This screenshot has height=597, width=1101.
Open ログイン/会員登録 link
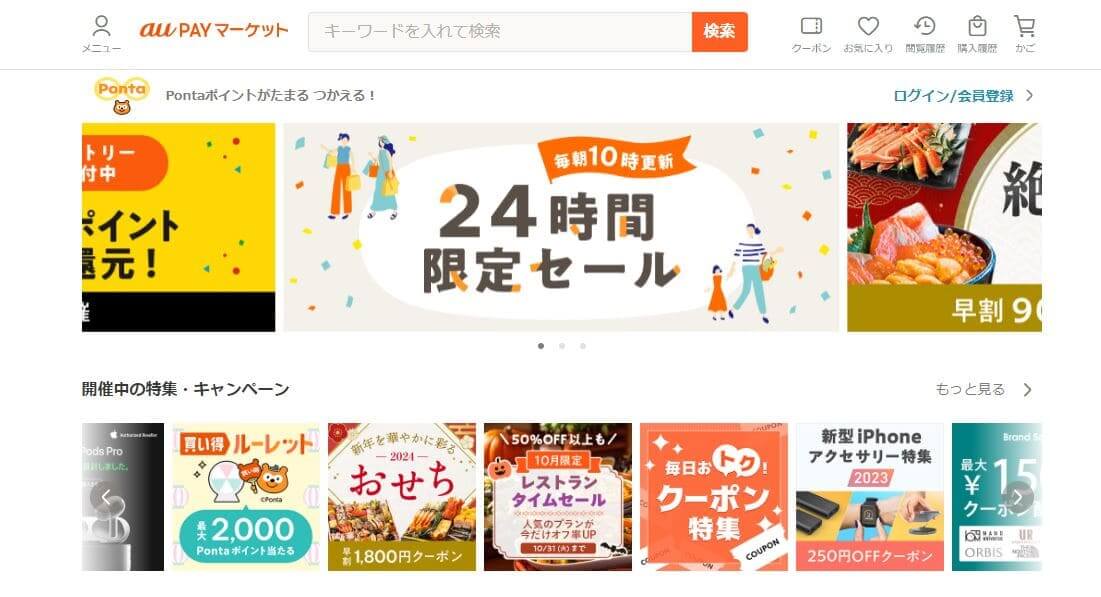point(953,96)
